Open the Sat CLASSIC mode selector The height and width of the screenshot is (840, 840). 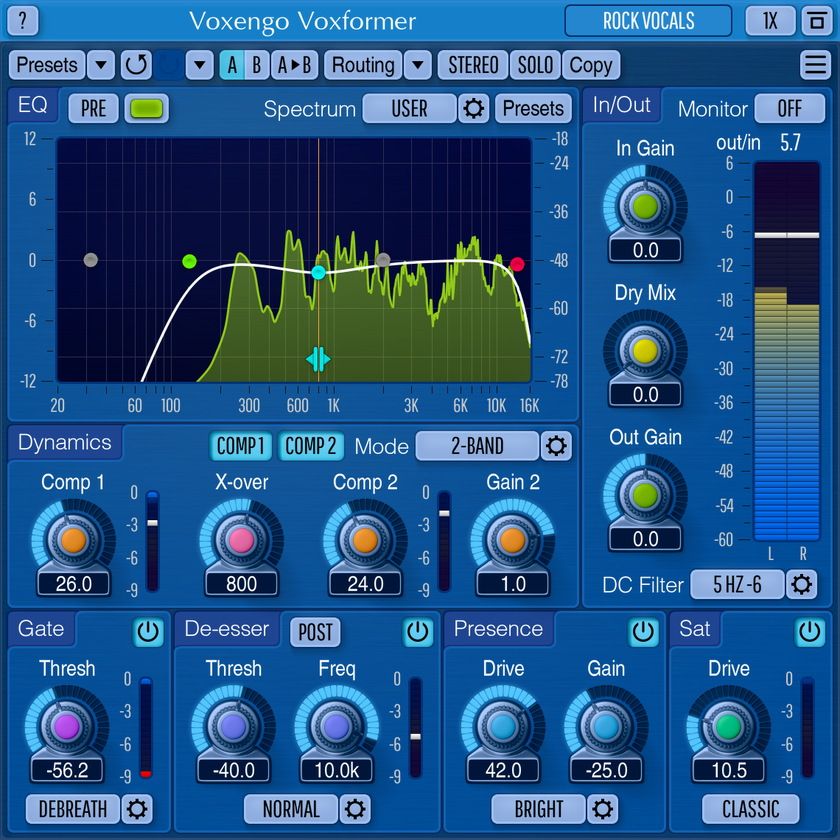[751, 809]
